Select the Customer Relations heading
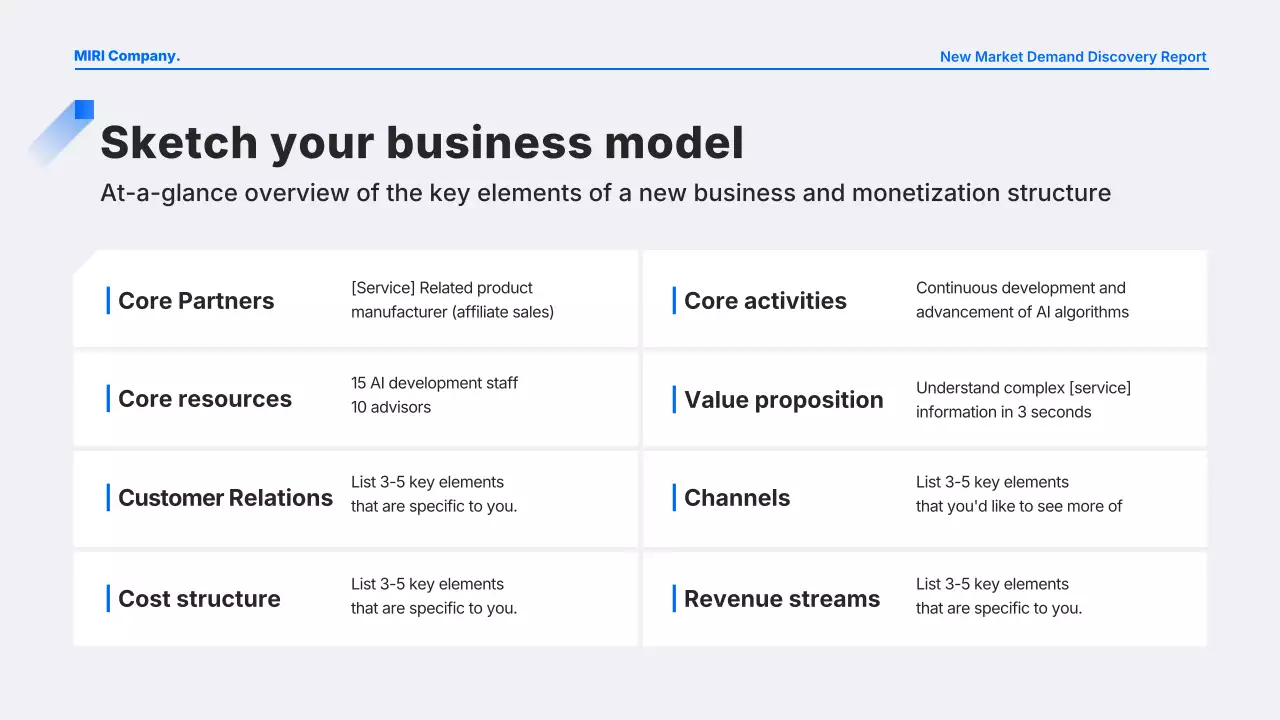The height and width of the screenshot is (720, 1280). [x=225, y=498]
